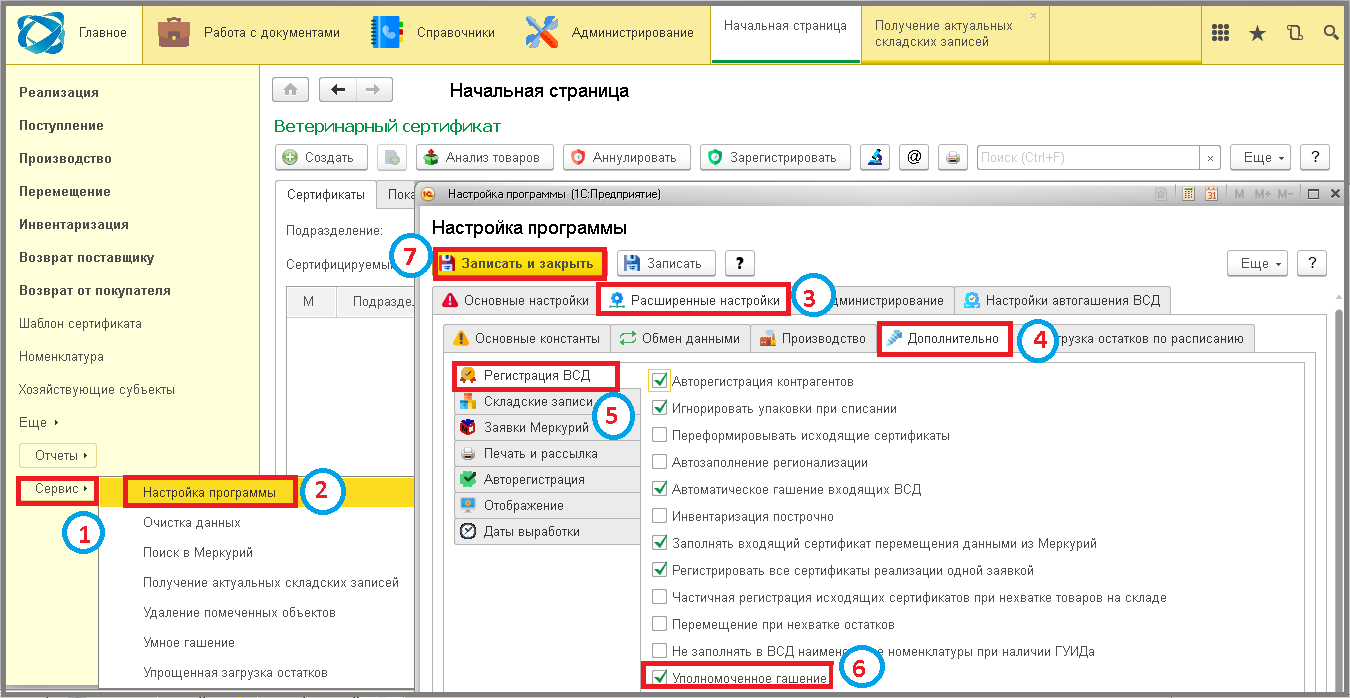Screen dimensions: 1350x698
Task: Toggle Авторегистрация контрагентов checkbox
Action: pos(660,381)
